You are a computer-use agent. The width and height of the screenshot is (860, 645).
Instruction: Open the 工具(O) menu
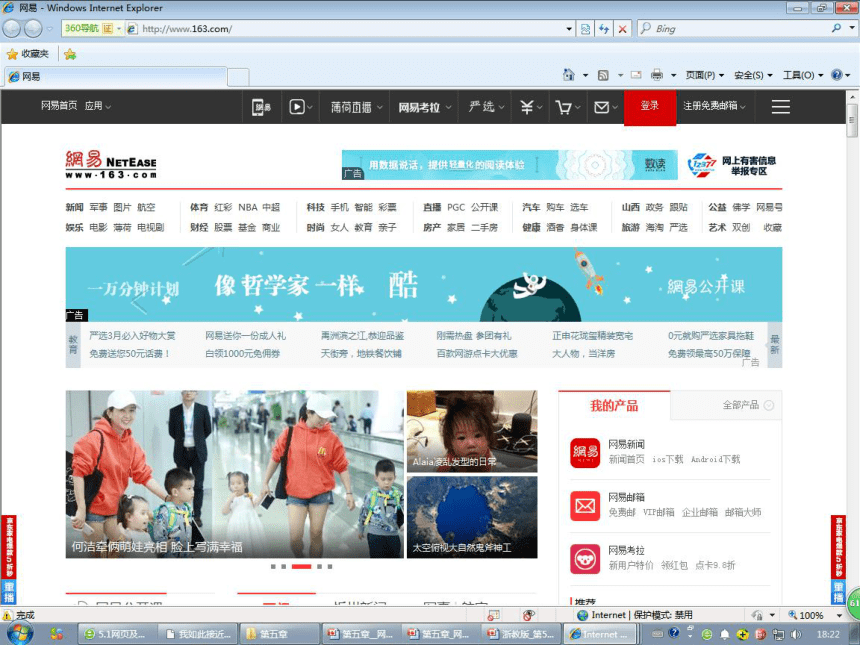pos(803,75)
